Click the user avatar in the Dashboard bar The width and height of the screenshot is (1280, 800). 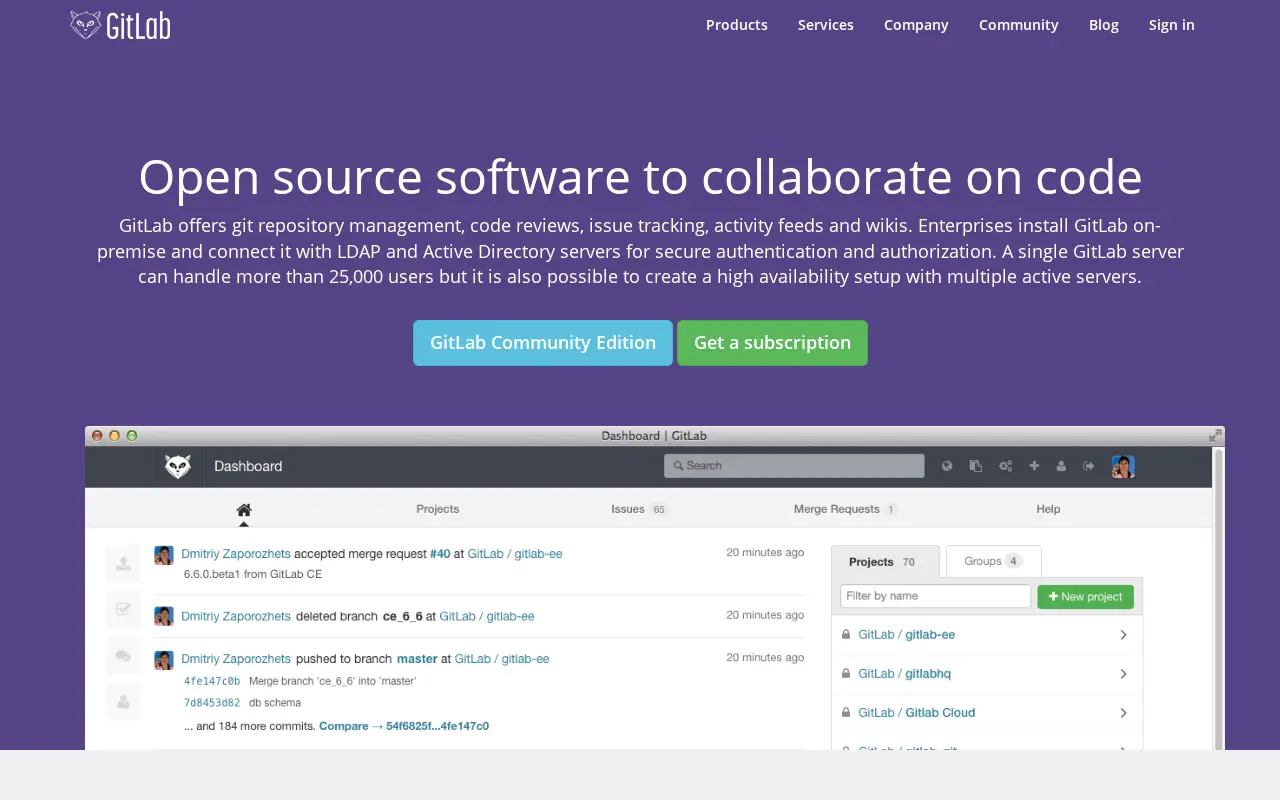1123,466
